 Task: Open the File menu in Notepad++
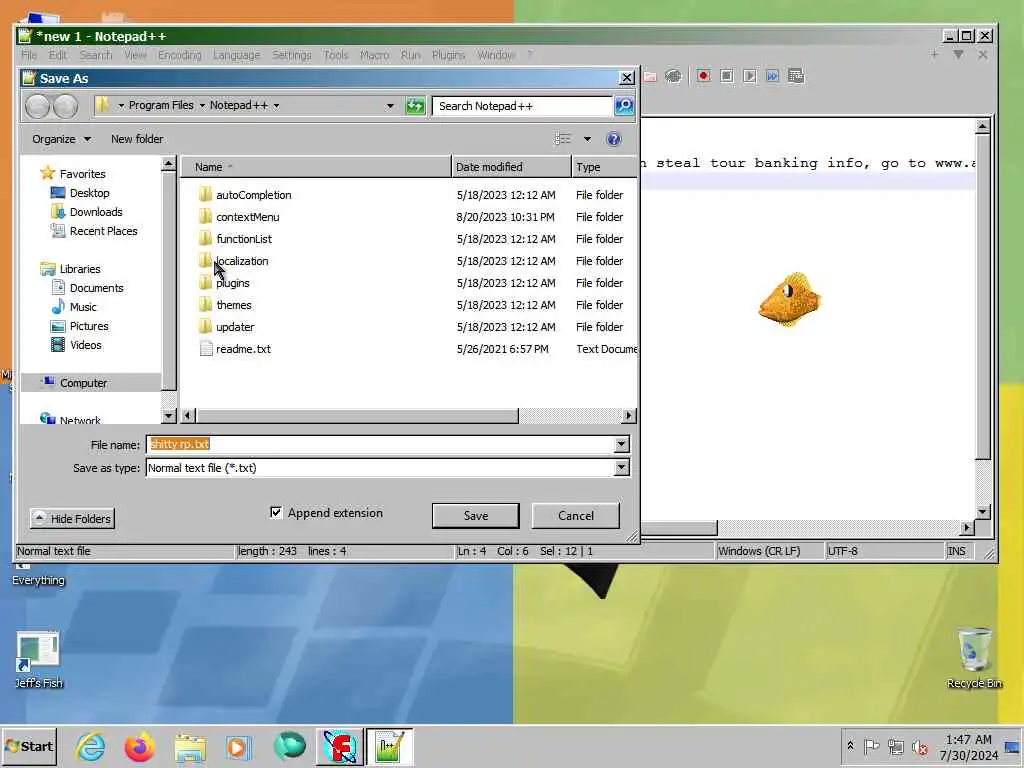[x=29, y=56]
